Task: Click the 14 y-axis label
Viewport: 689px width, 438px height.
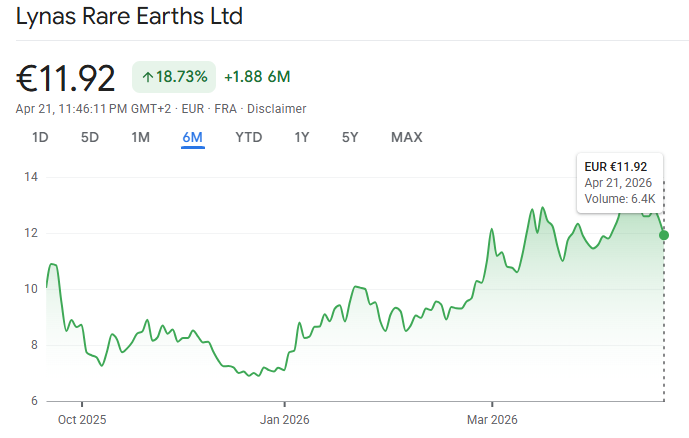Action: [x=31, y=177]
